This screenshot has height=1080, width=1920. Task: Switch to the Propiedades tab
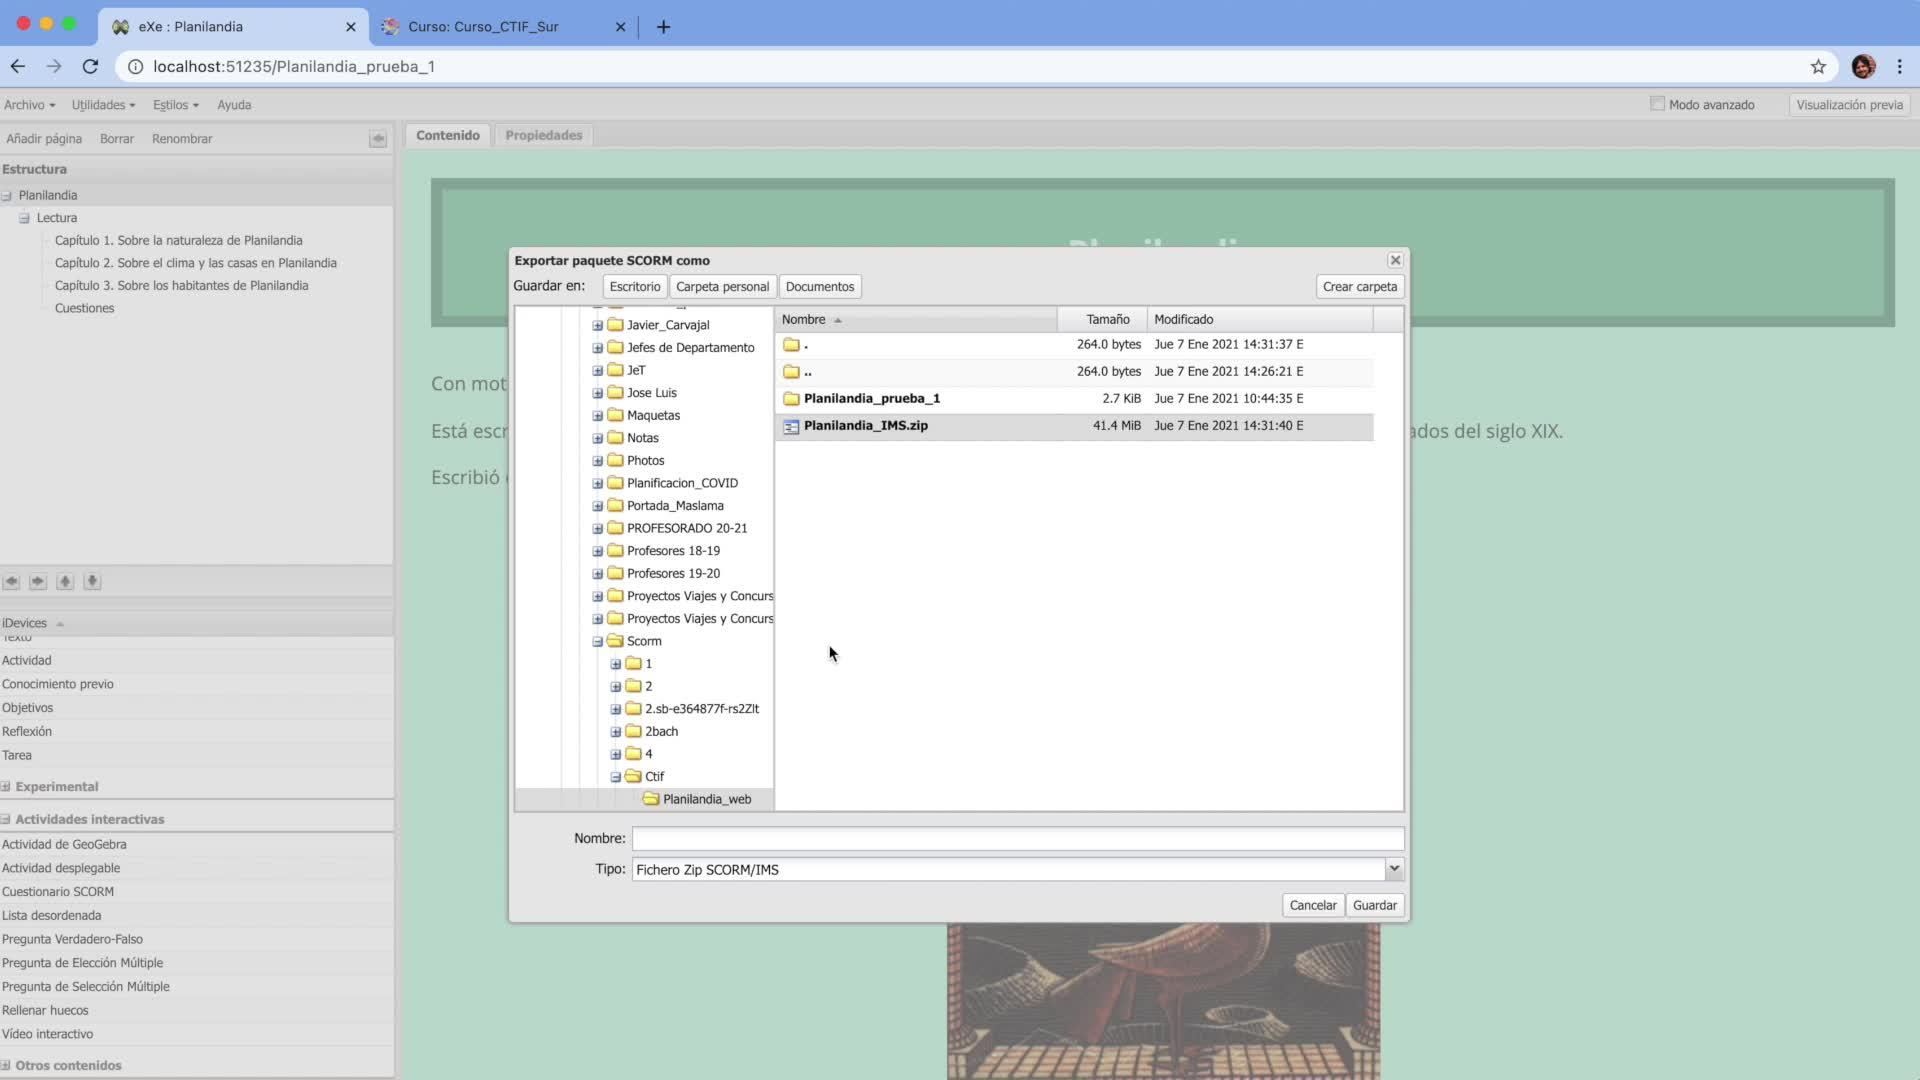(x=543, y=135)
